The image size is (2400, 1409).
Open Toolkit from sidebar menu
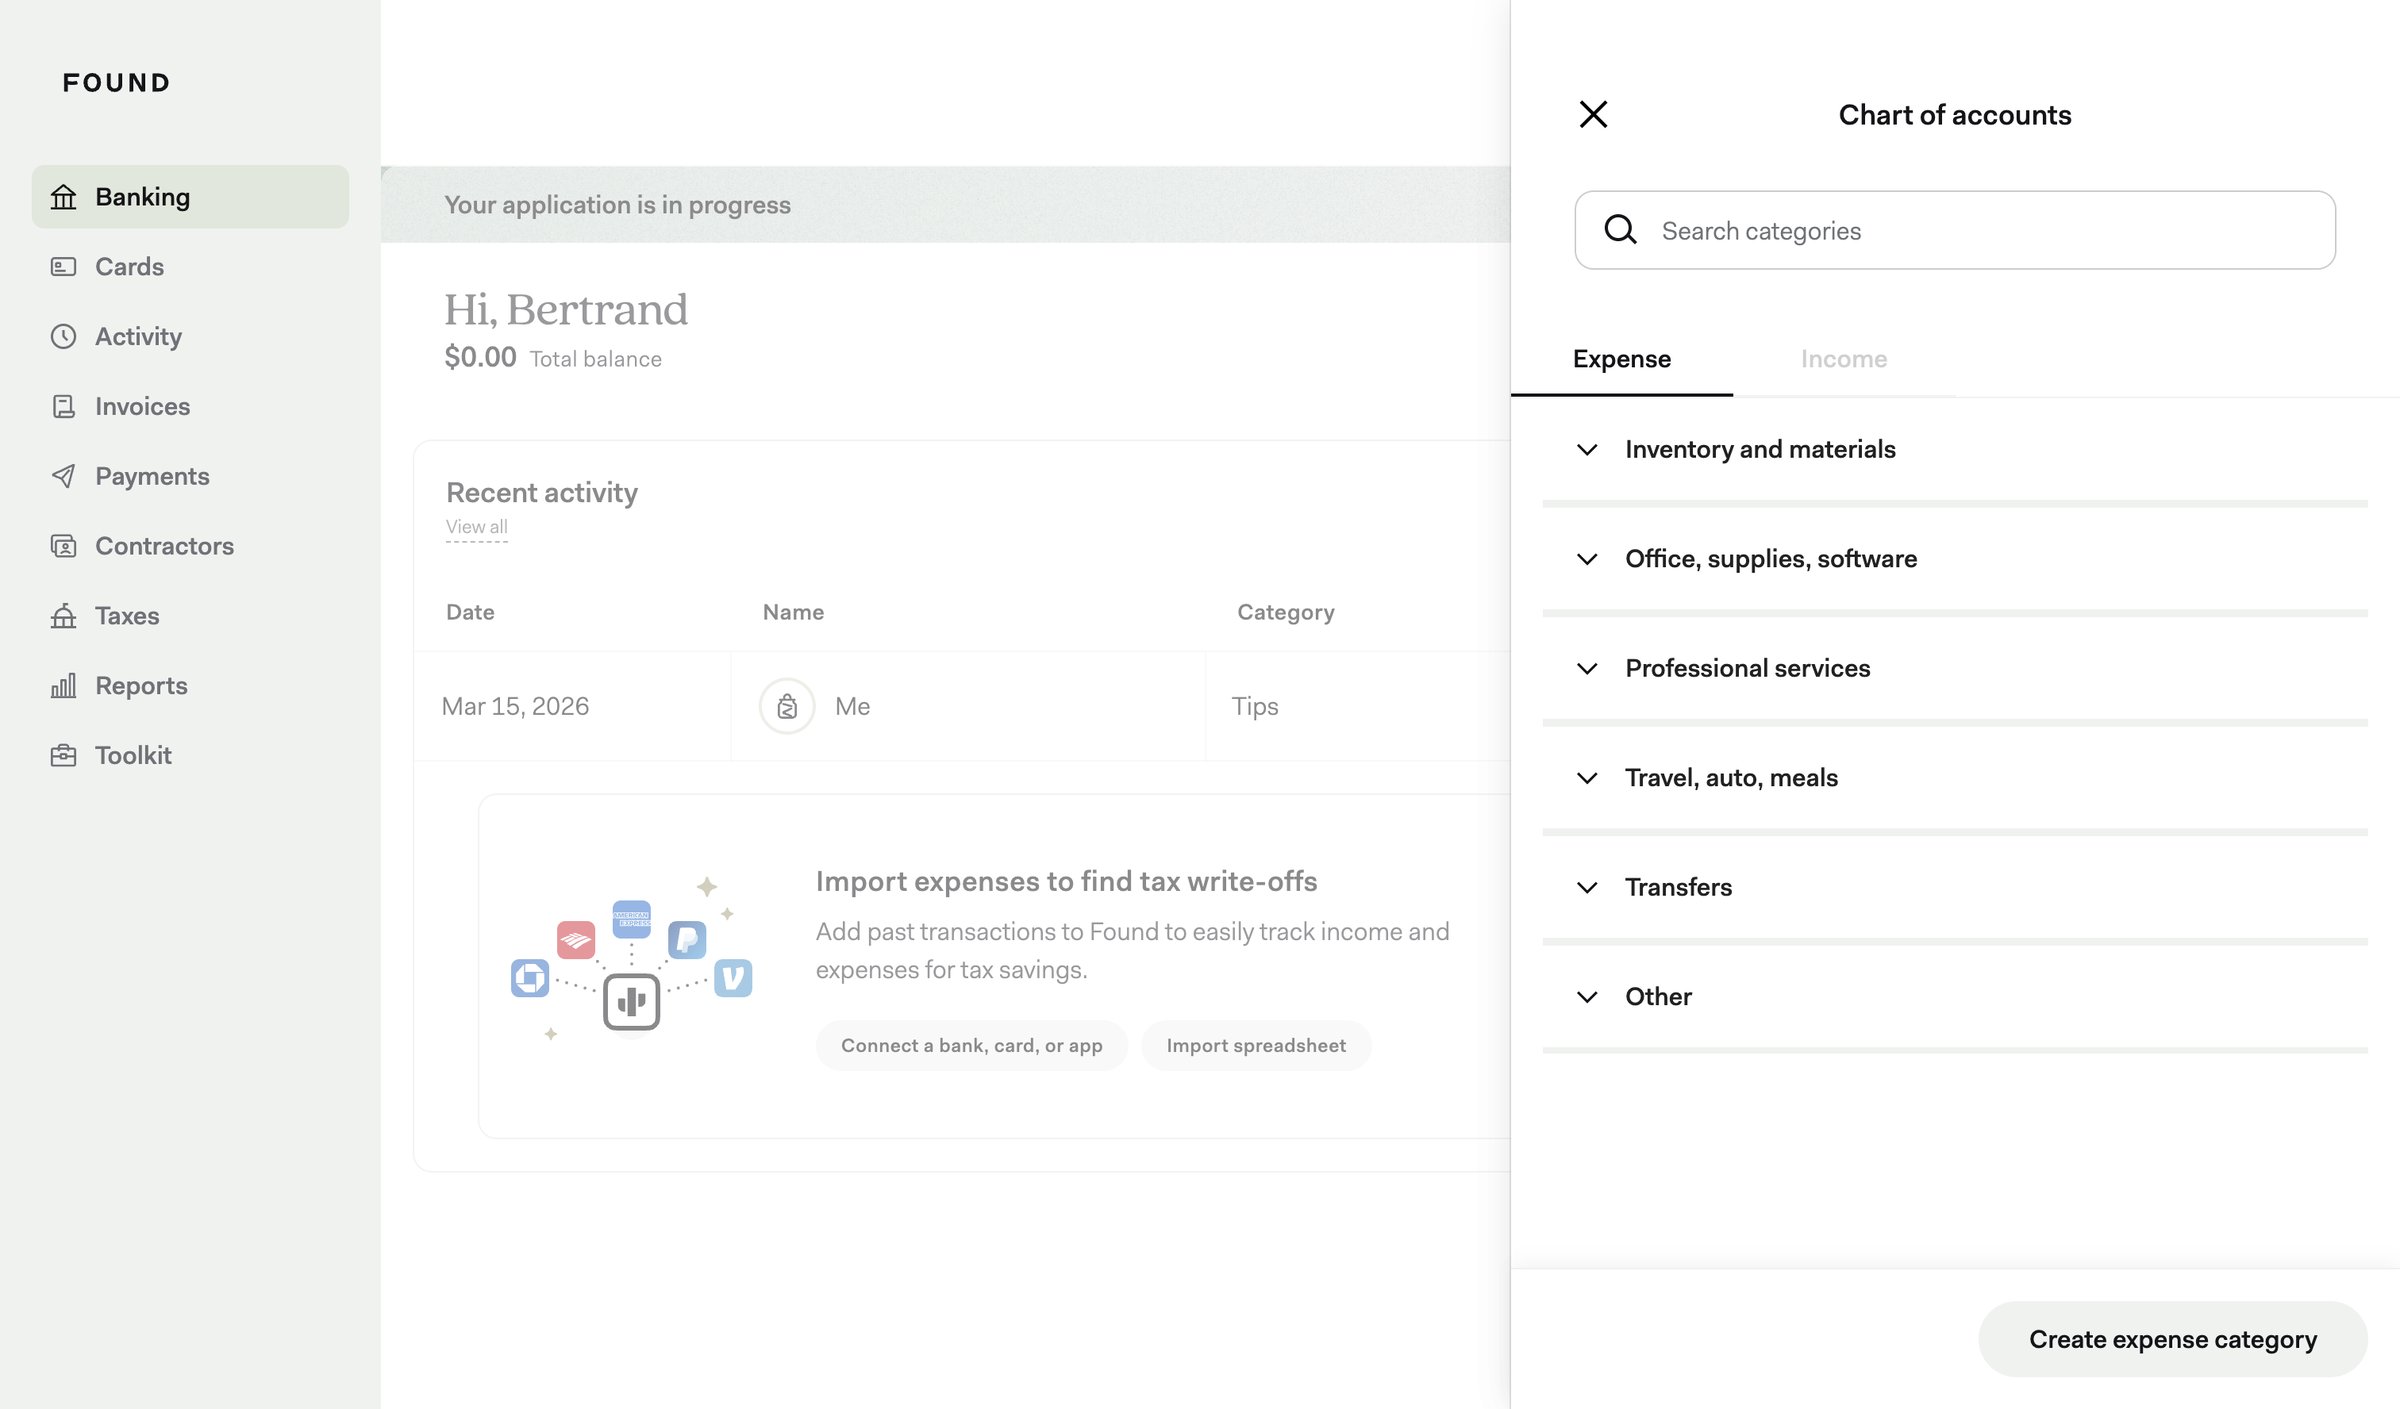click(x=190, y=755)
